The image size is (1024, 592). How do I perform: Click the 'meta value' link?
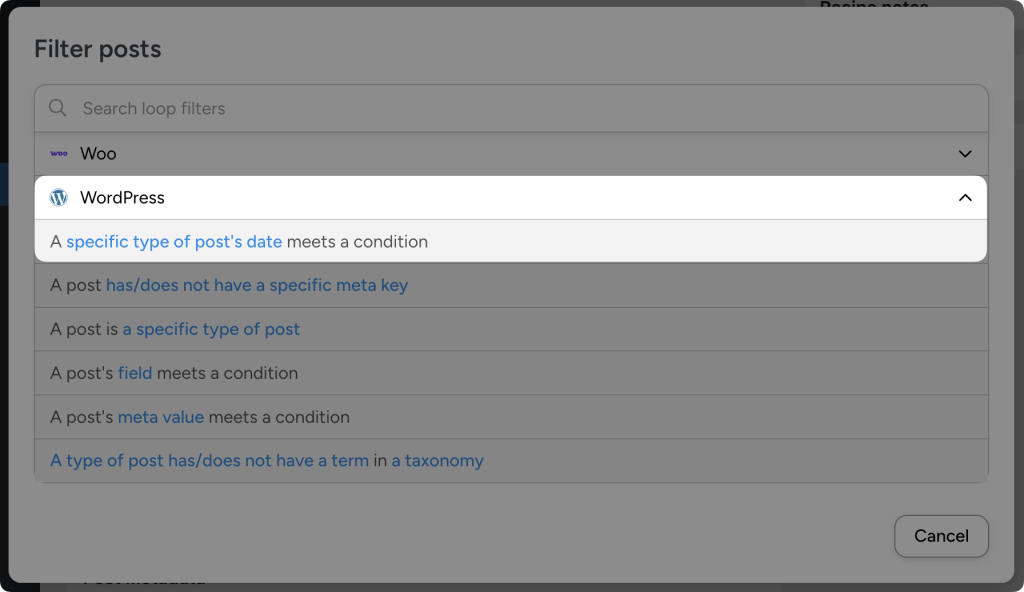[x=161, y=417]
